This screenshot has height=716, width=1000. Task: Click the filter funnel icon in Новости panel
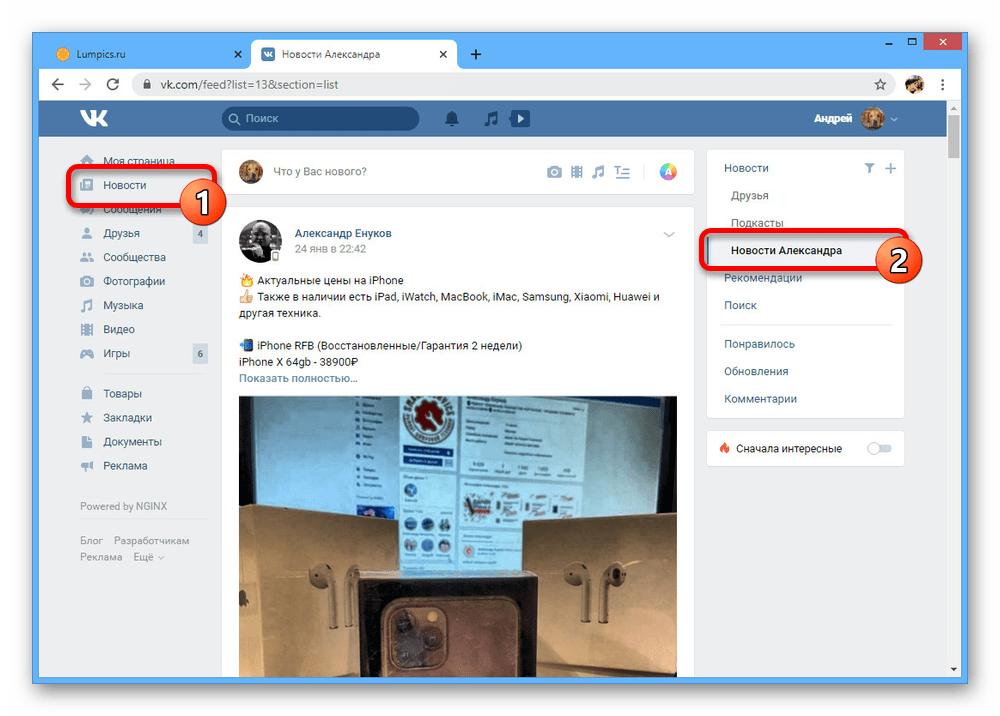(869, 168)
